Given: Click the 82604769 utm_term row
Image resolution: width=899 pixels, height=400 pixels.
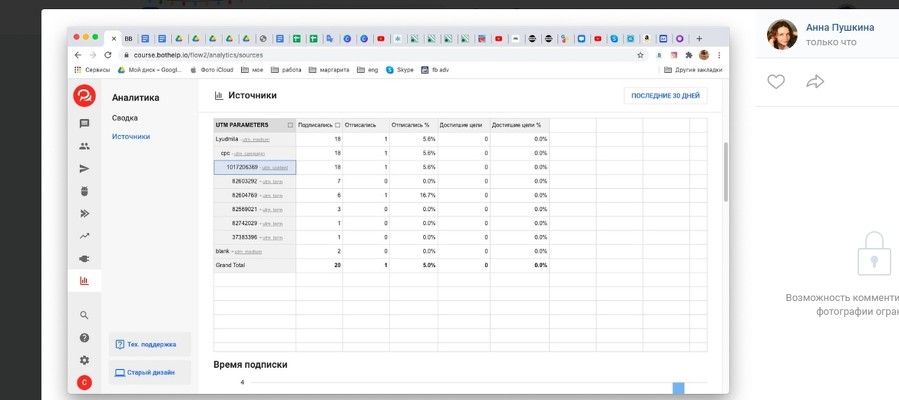Looking at the screenshot, I should pos(257,195).
